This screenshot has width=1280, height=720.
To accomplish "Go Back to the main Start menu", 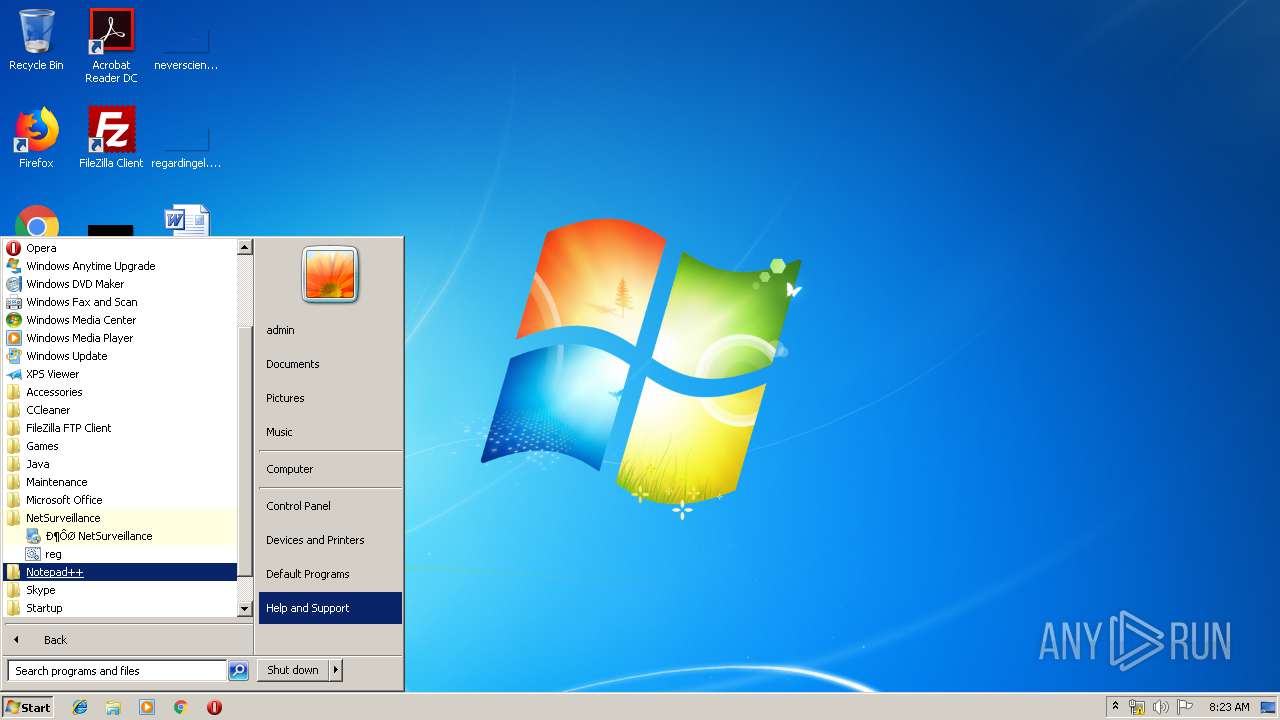I will click(x=127, y=640).
